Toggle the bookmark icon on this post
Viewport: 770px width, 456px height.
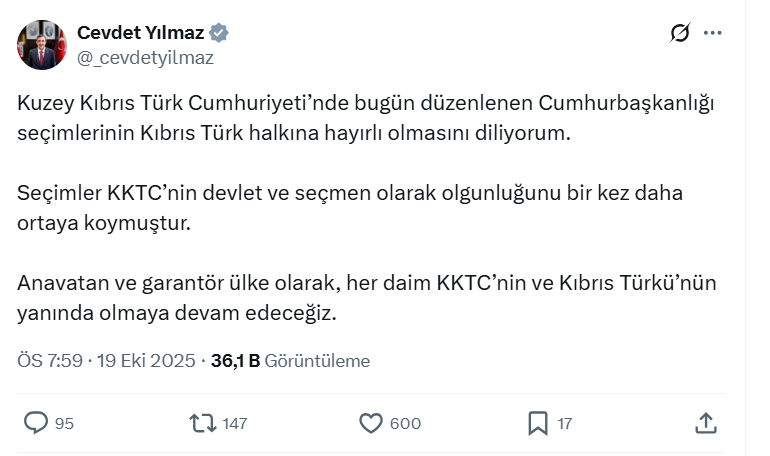pos(537,423)
